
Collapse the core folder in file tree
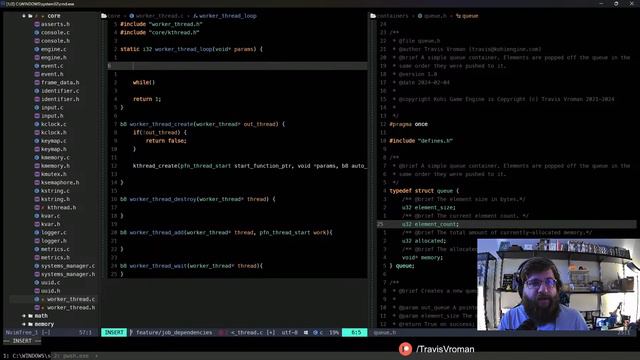(x=24, y=16)
